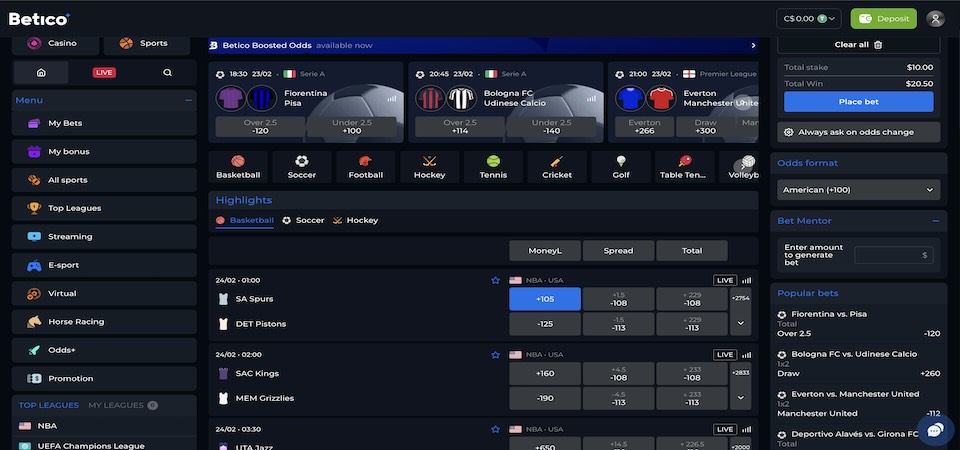Open the LIVE tab in sidebar

click(104, 72)
